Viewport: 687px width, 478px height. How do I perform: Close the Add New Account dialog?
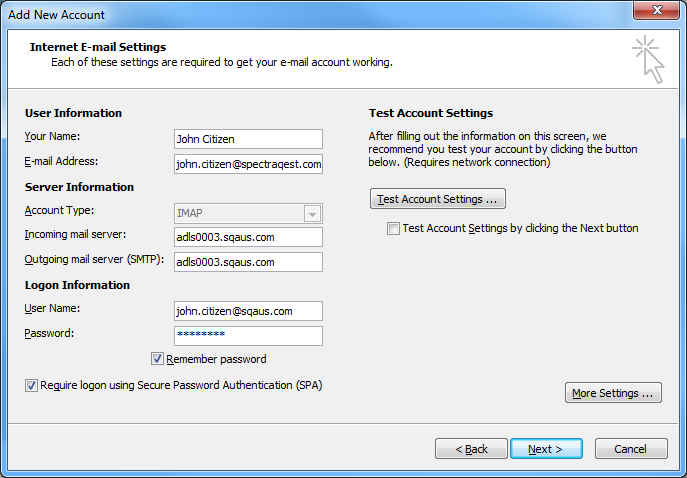point(656,14)
